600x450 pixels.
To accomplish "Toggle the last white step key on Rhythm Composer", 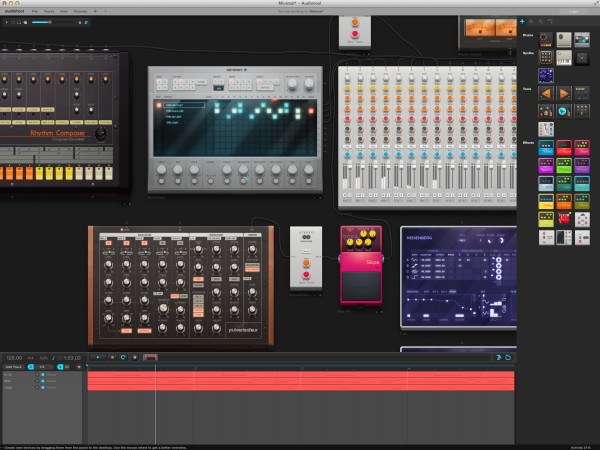I will click(109, 173).
